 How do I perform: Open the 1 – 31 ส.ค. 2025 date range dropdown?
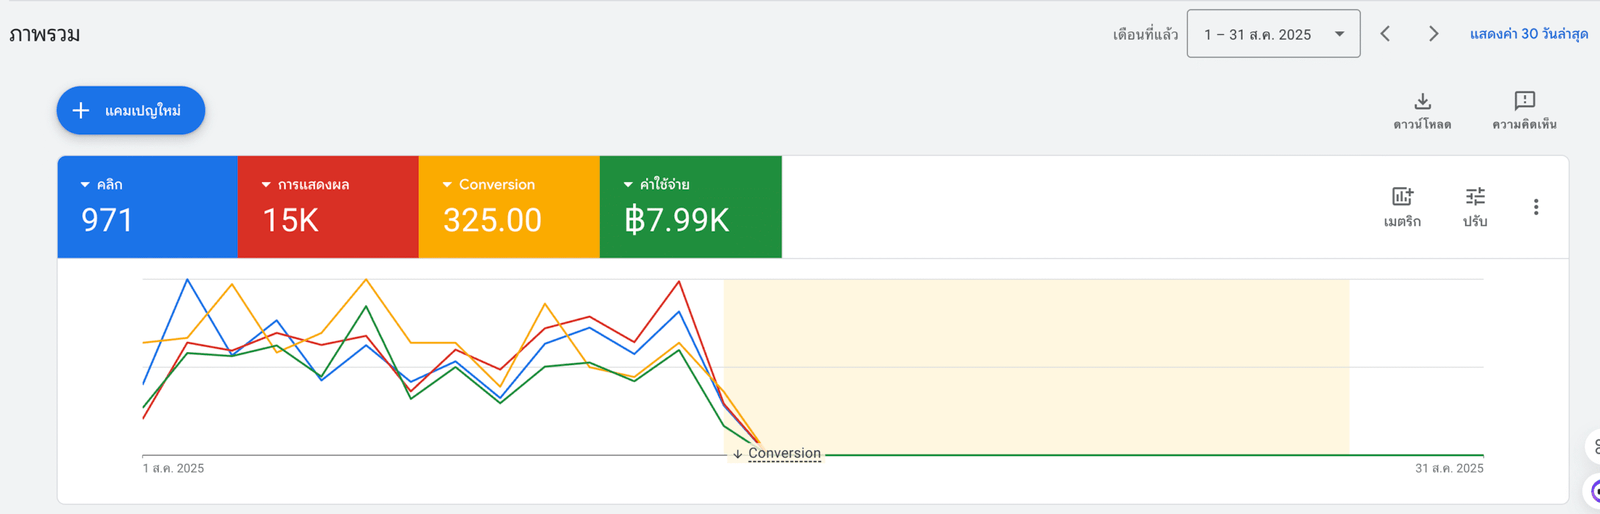[x=1272, y=34]
